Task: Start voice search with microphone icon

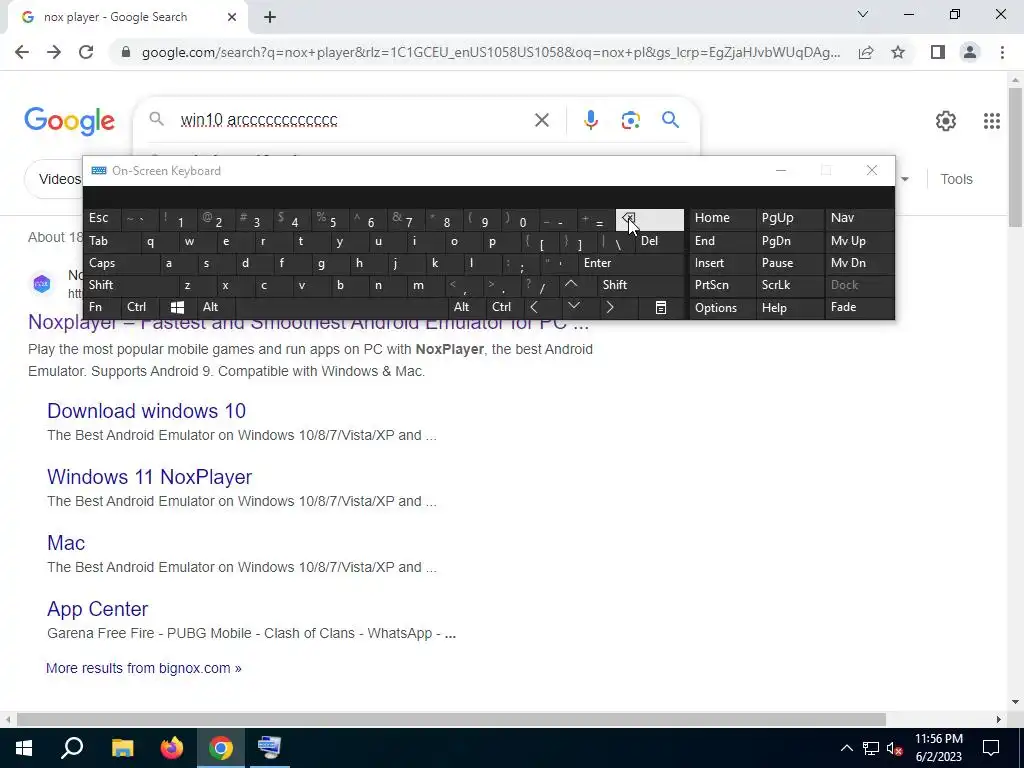Action: pyautogui.click(x=590, y=120)
